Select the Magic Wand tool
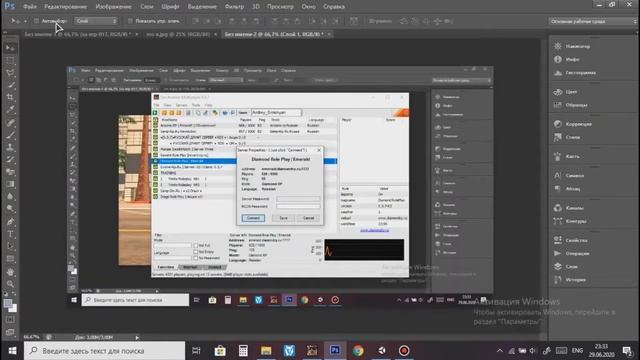The width and height of the screenshot is (640, 360). click(x=10, y=85)
